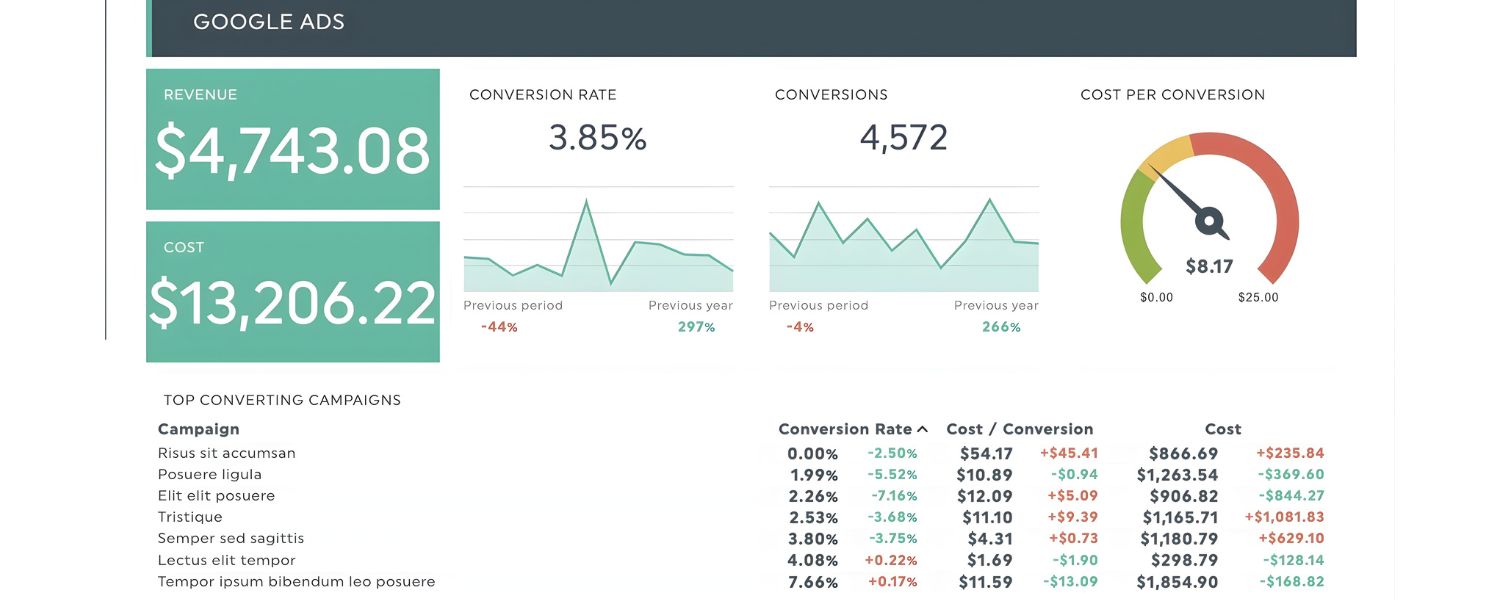Click the yellow segment of the gauge

click(1165, 152)
